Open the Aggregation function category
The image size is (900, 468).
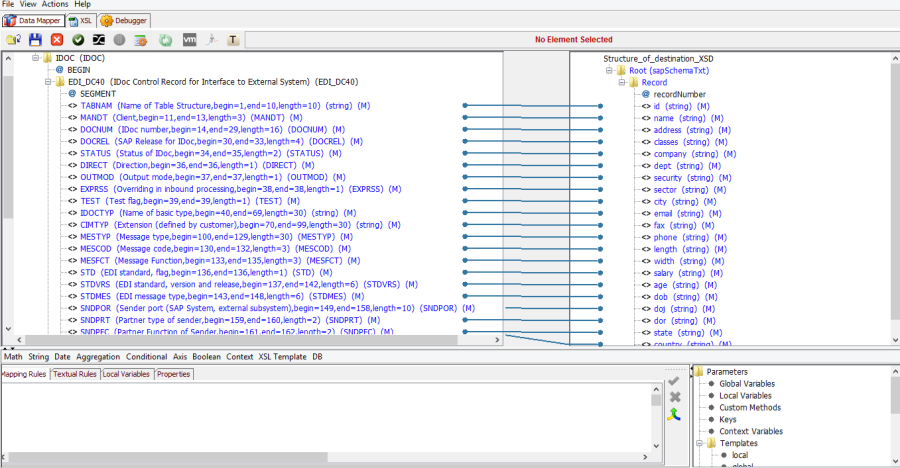pyautogui.click(x=98, y=356)
